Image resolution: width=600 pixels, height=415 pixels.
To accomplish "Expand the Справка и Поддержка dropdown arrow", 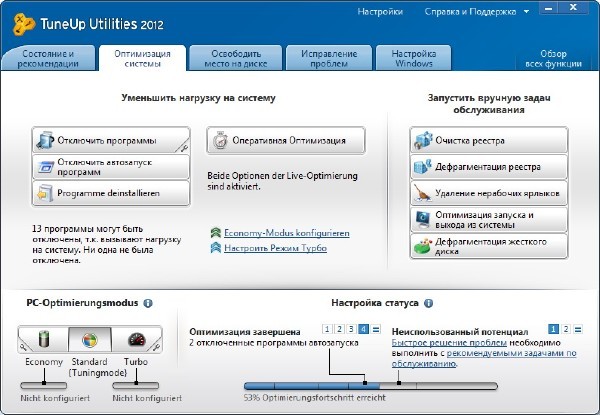I will [x=527, y=12].
